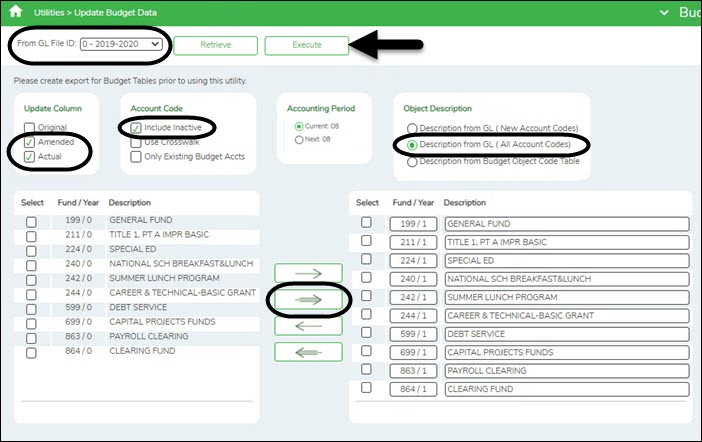Toggle the Amended checkbox

(x=30, y=143)
